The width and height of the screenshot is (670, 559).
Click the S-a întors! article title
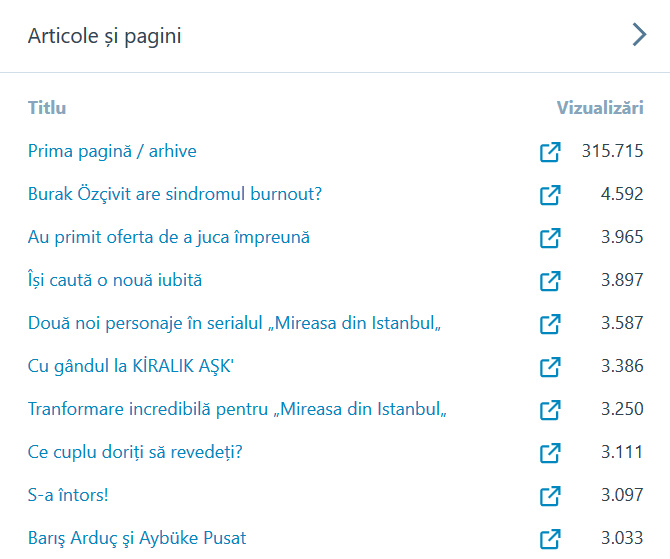tap(70, 496)
